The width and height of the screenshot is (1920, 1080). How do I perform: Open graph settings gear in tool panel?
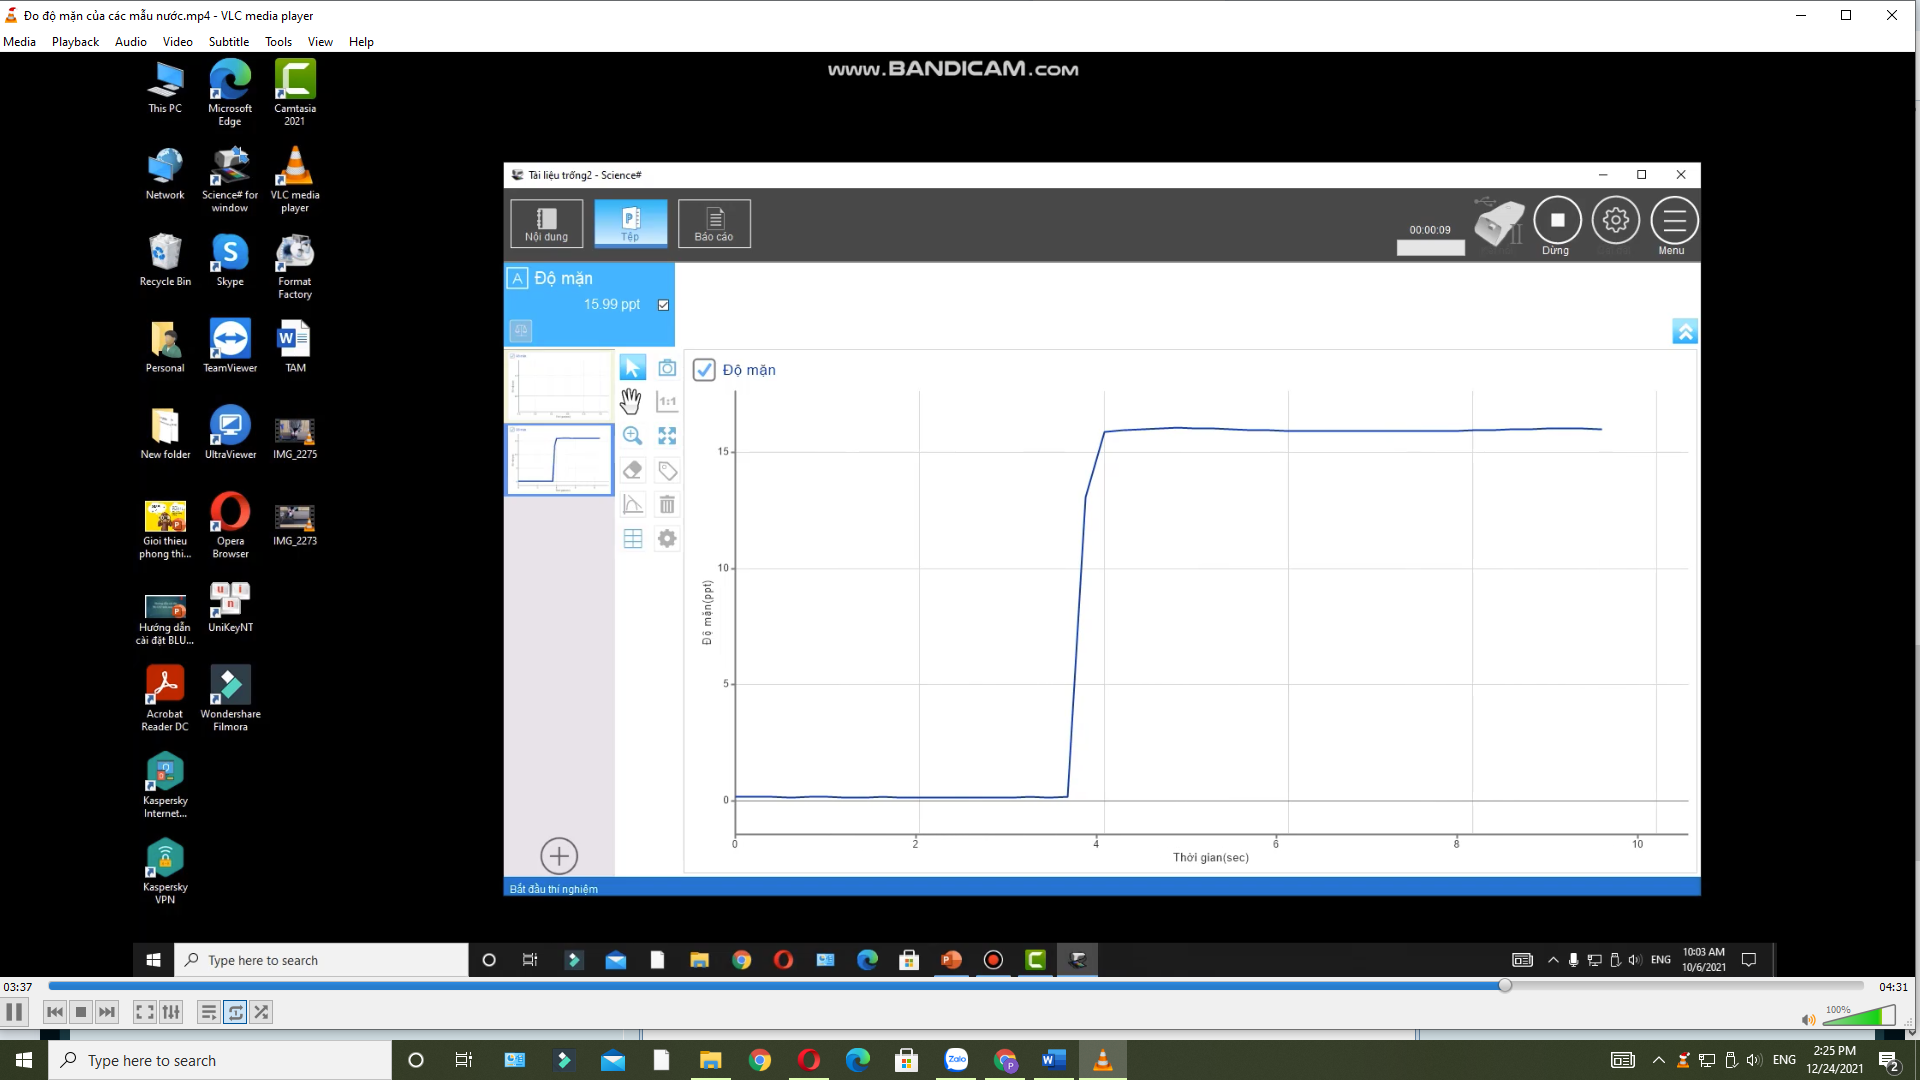point(667,539)
